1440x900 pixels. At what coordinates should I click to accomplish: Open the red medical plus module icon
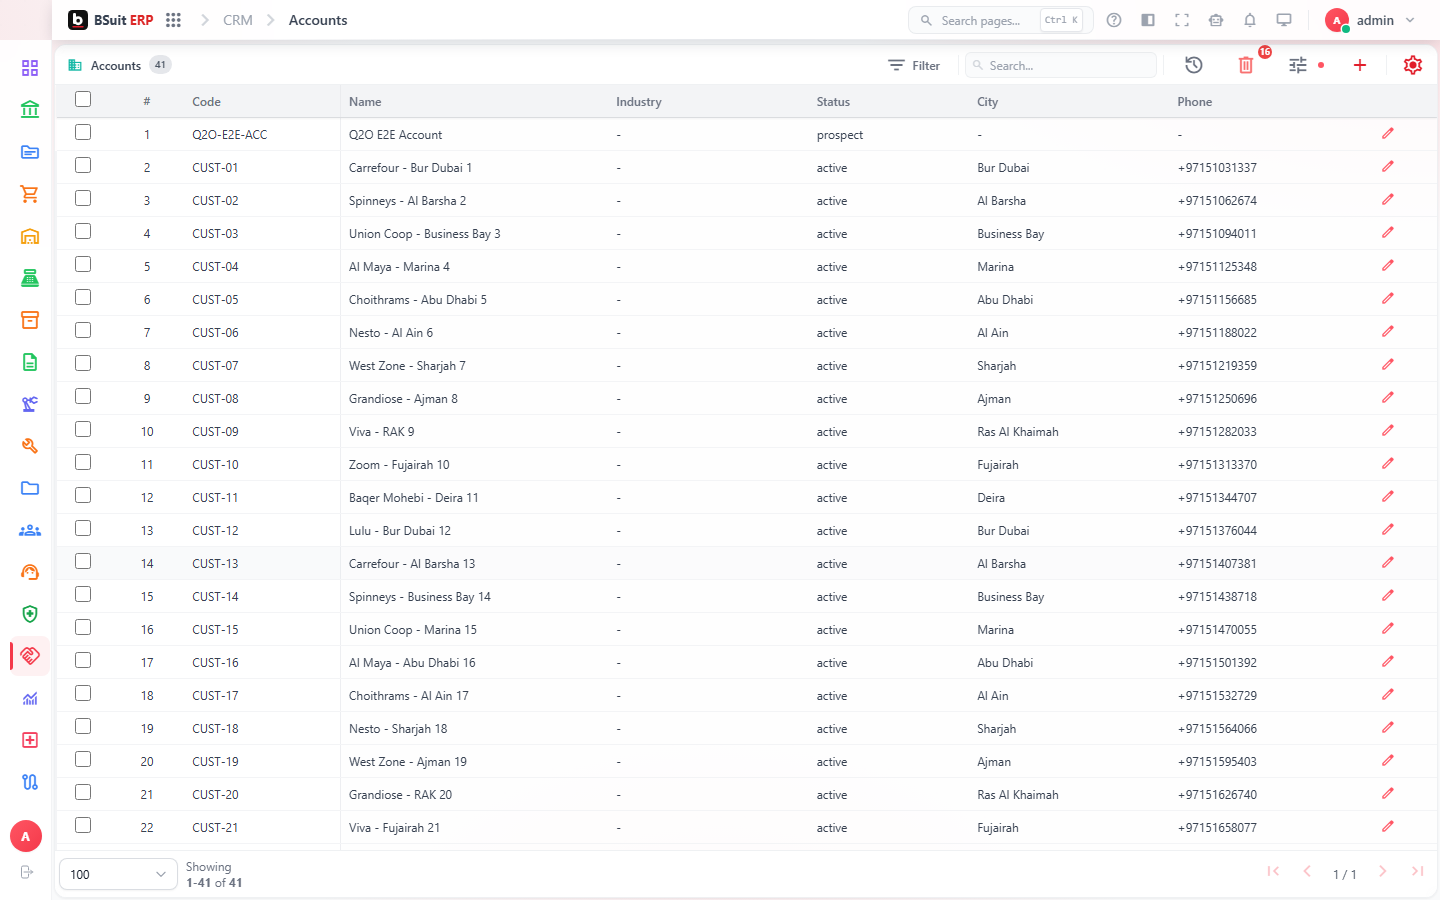click(30, 740)
